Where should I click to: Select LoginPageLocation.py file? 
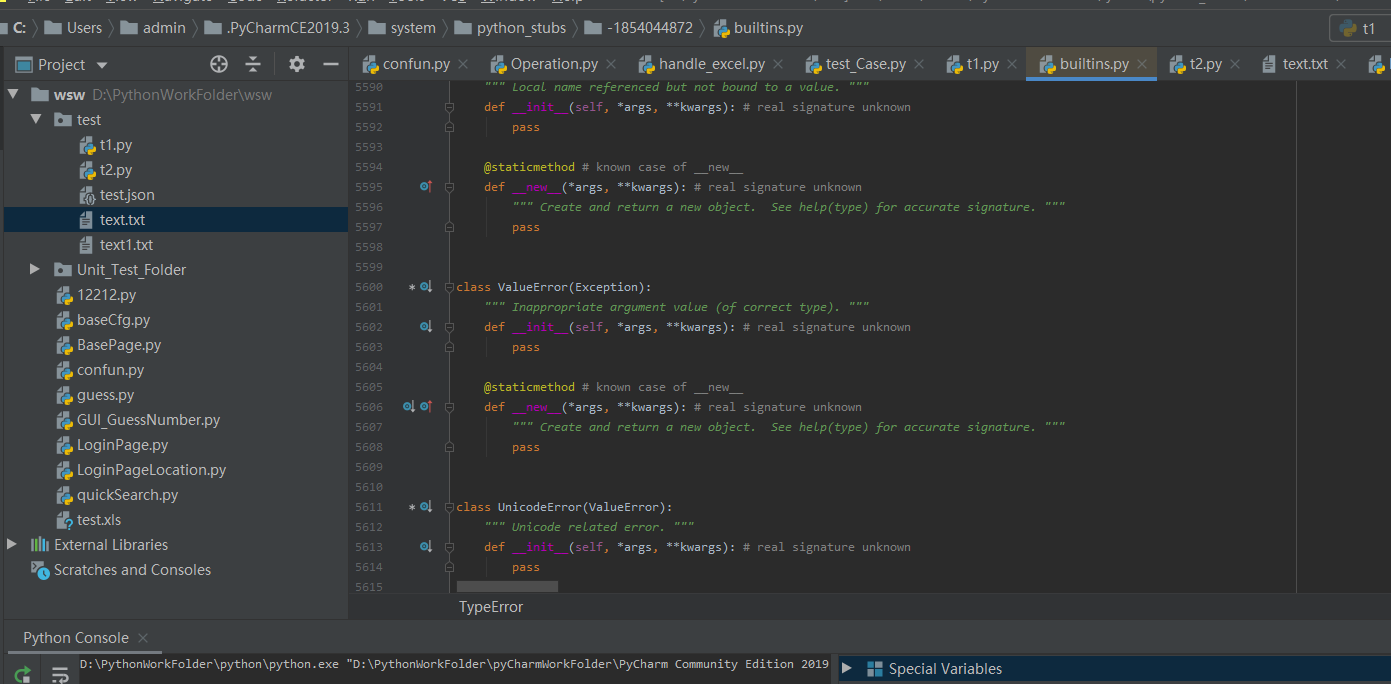(x=151, y=470)
